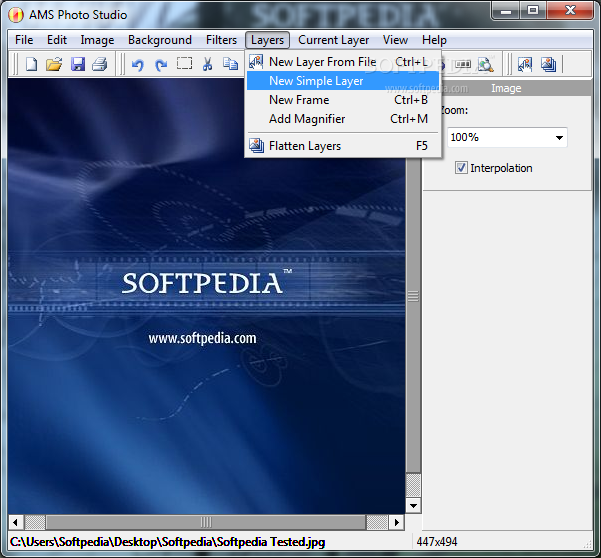
Task: Cut selection with the scissors icon
Action: pyautogui.click(x=207, y=64)
